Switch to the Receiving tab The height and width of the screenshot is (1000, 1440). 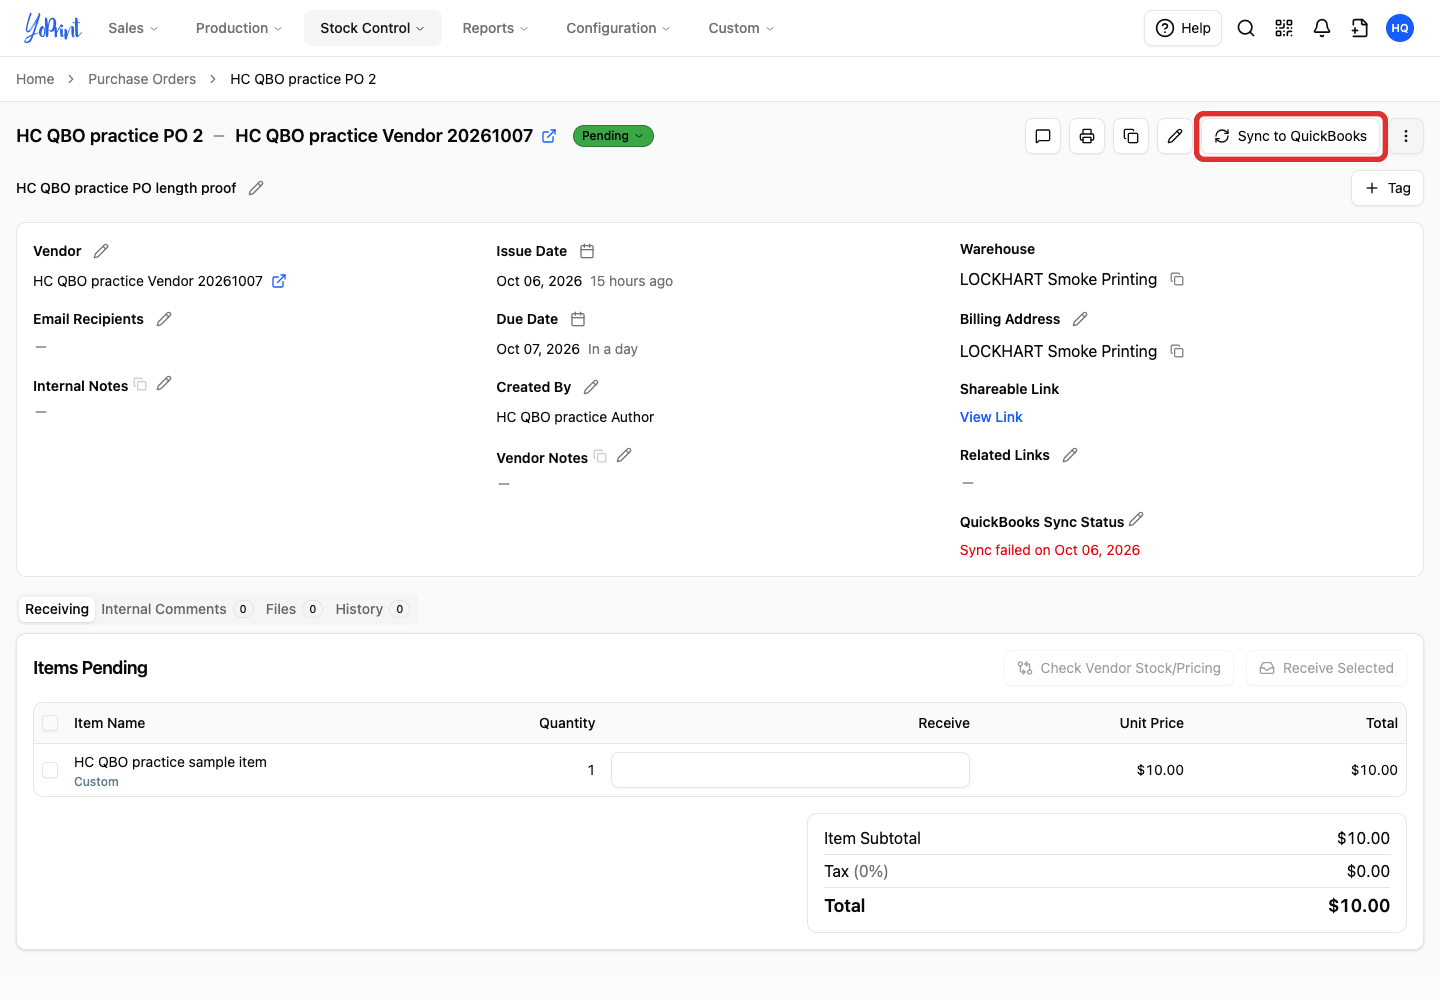[57, 609]
